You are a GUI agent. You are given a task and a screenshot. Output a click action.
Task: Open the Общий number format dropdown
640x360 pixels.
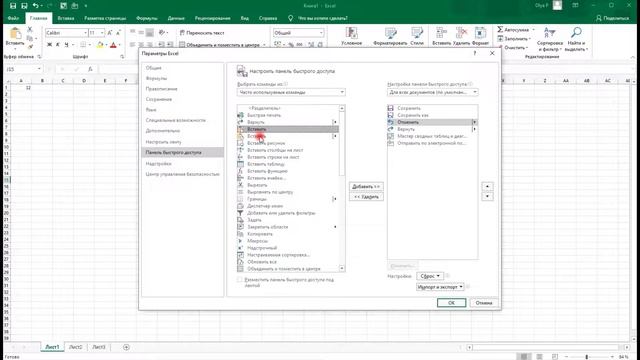321,33
